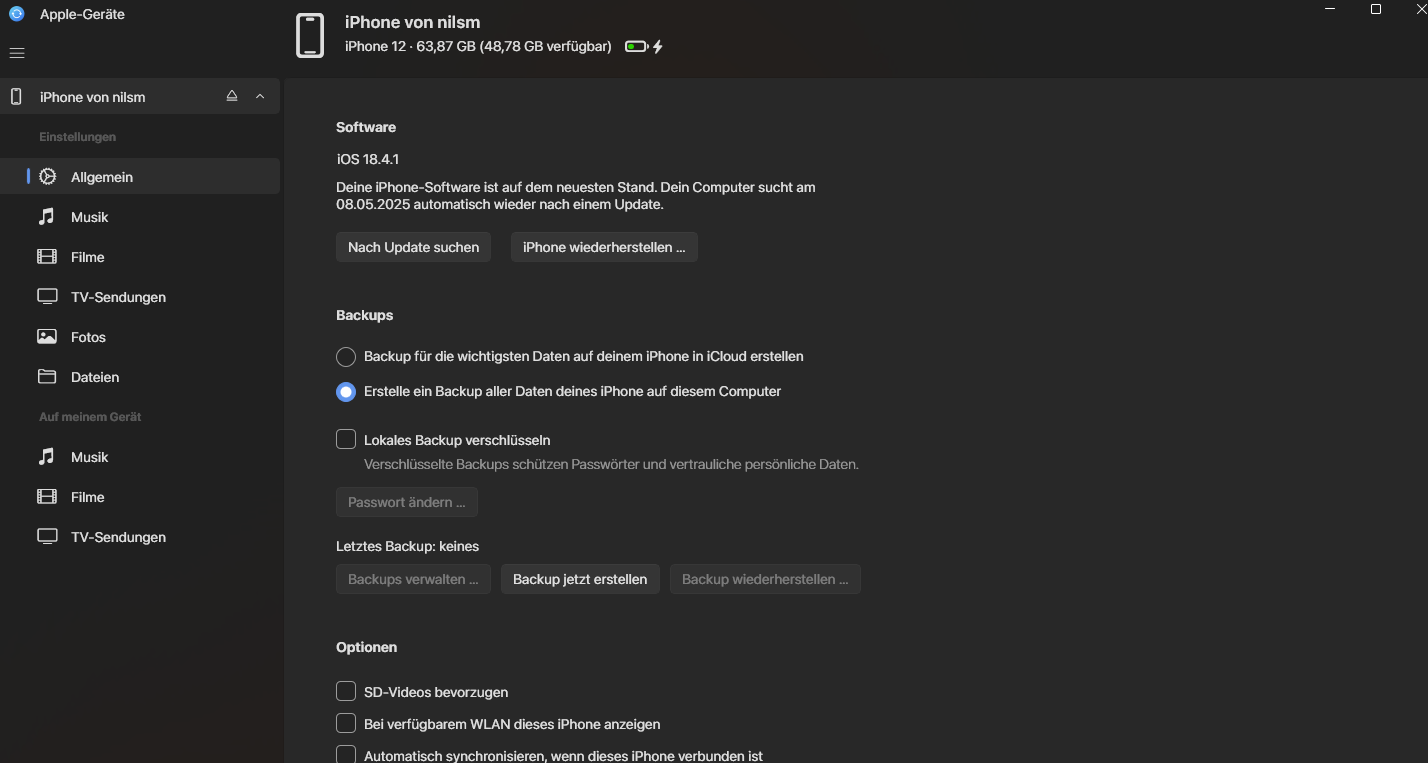The width and height of the screenshot is (1428, 763).
Task: Click Backup jetzt erstellen button
Action: point(580,579)
